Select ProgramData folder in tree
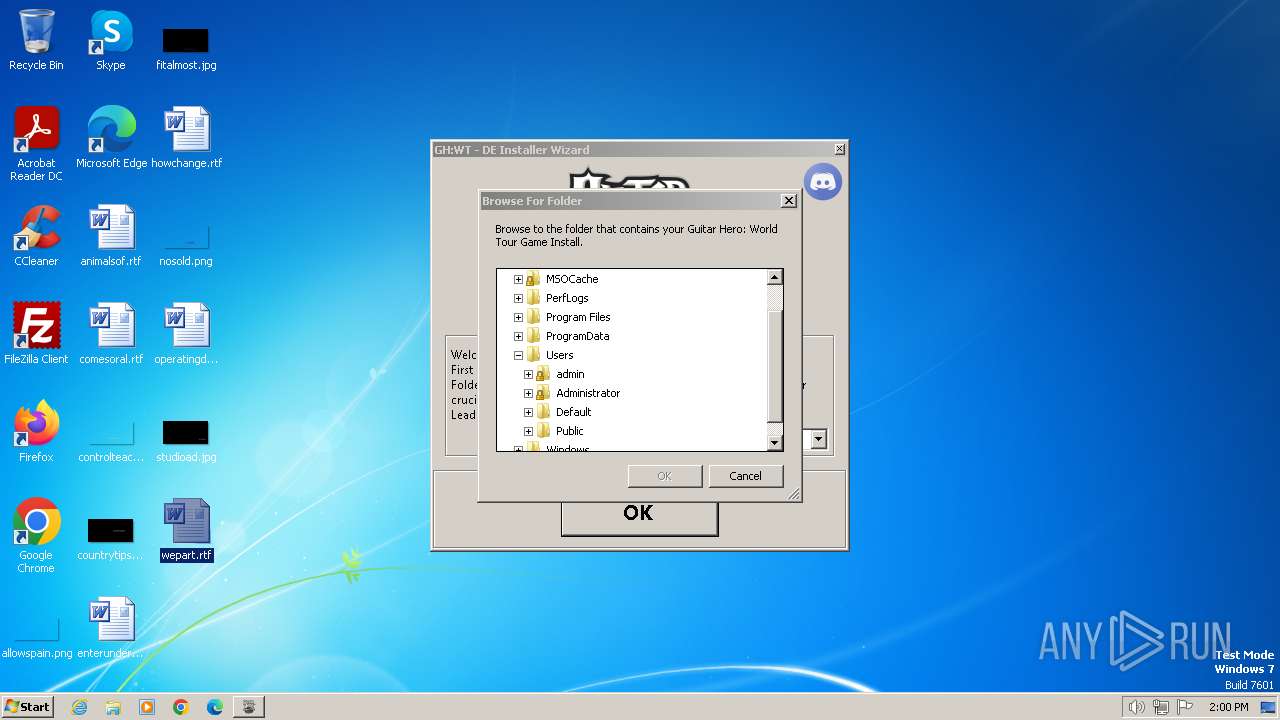Screen dimensions: 1280x720 click(577, 336)
